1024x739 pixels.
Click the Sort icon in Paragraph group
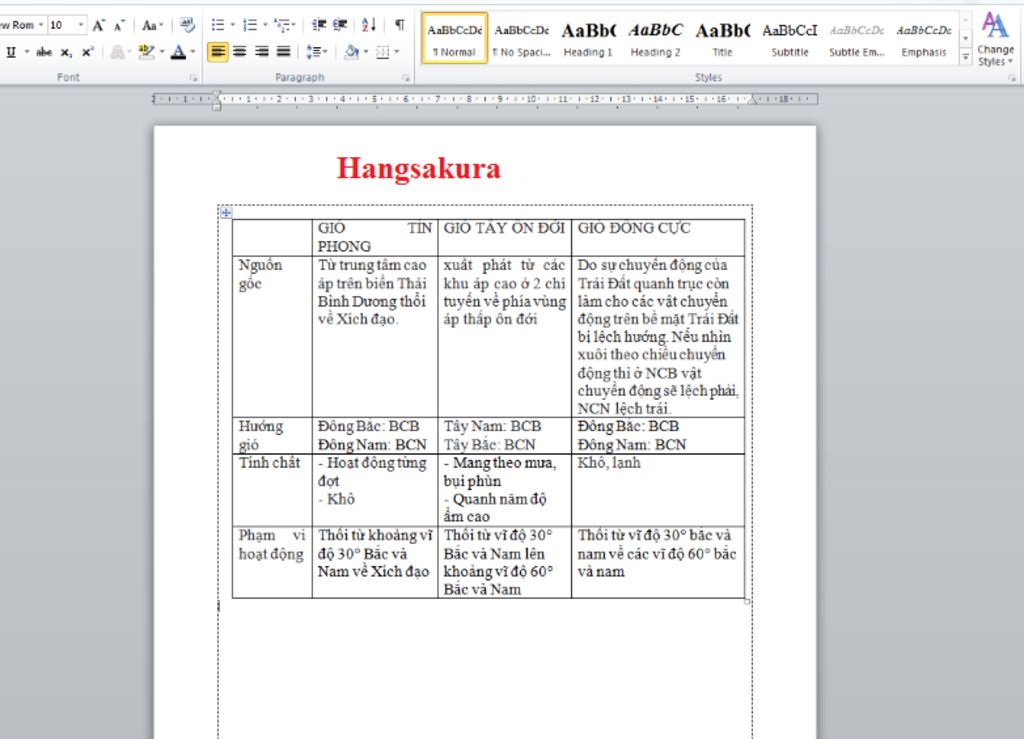[369, 25]
